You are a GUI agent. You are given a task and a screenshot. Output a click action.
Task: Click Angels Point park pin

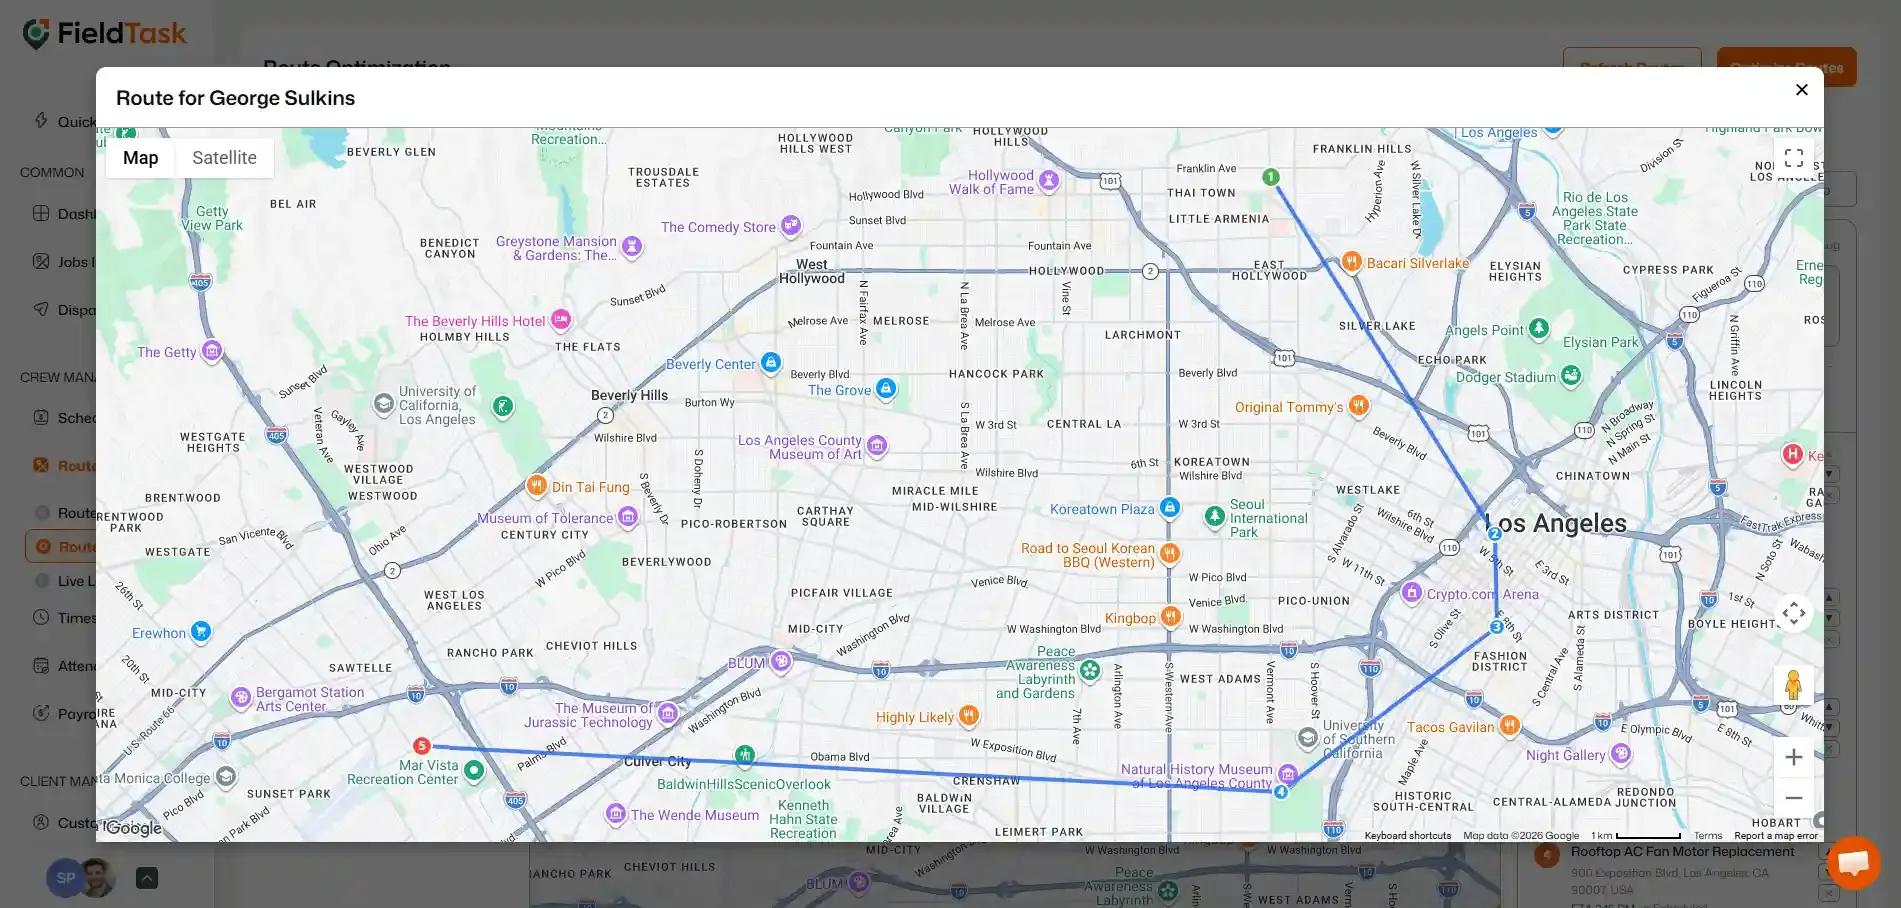(1539, 328)
